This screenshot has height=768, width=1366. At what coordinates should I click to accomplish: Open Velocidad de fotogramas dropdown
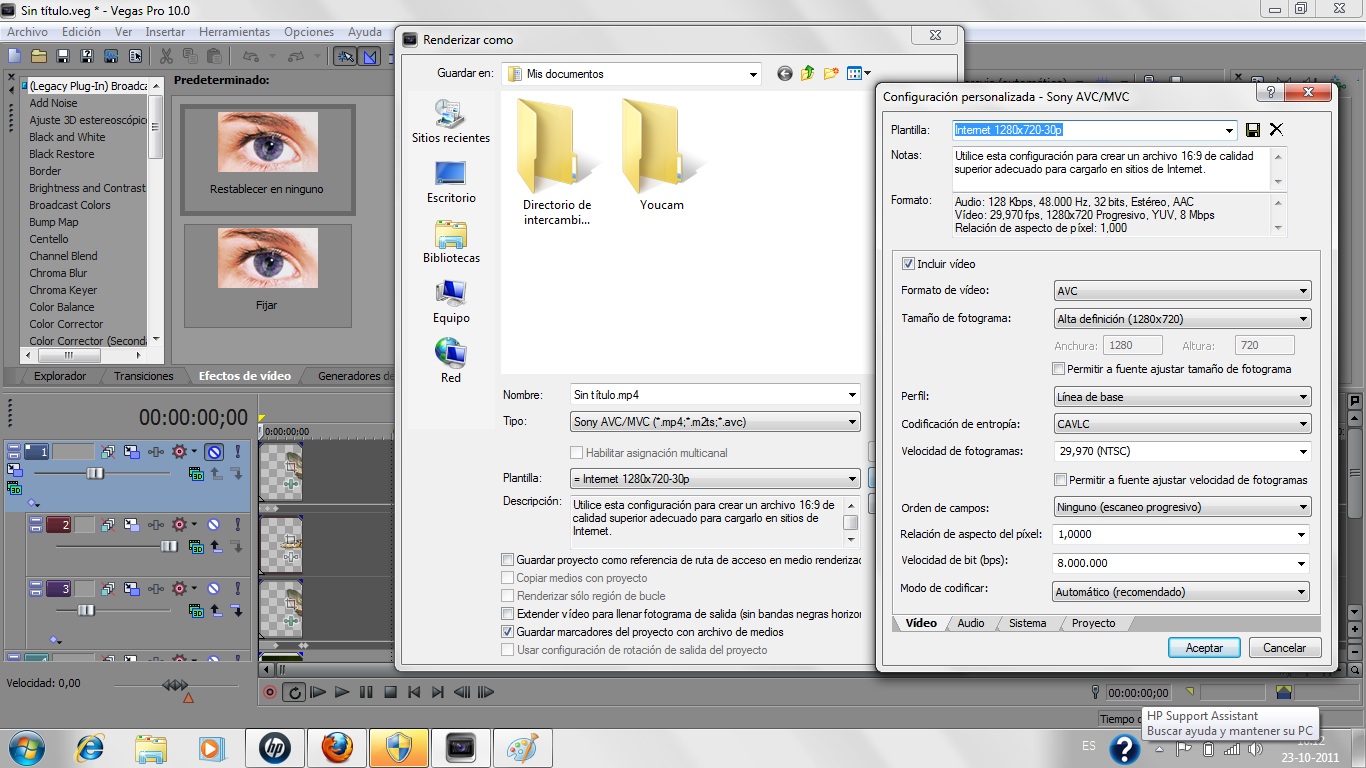1182,451
